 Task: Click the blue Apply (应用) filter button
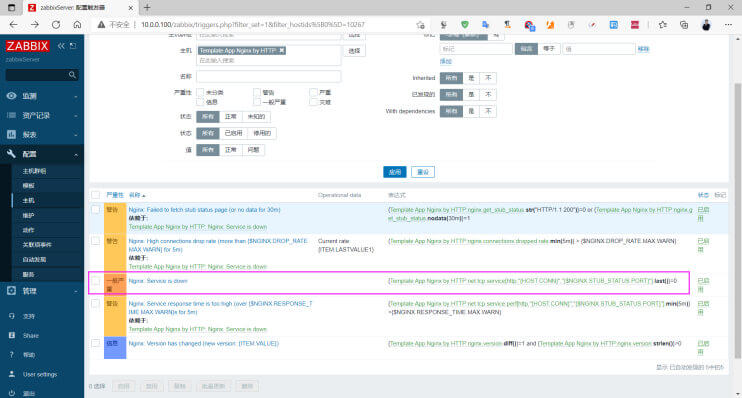pos(395,172)
